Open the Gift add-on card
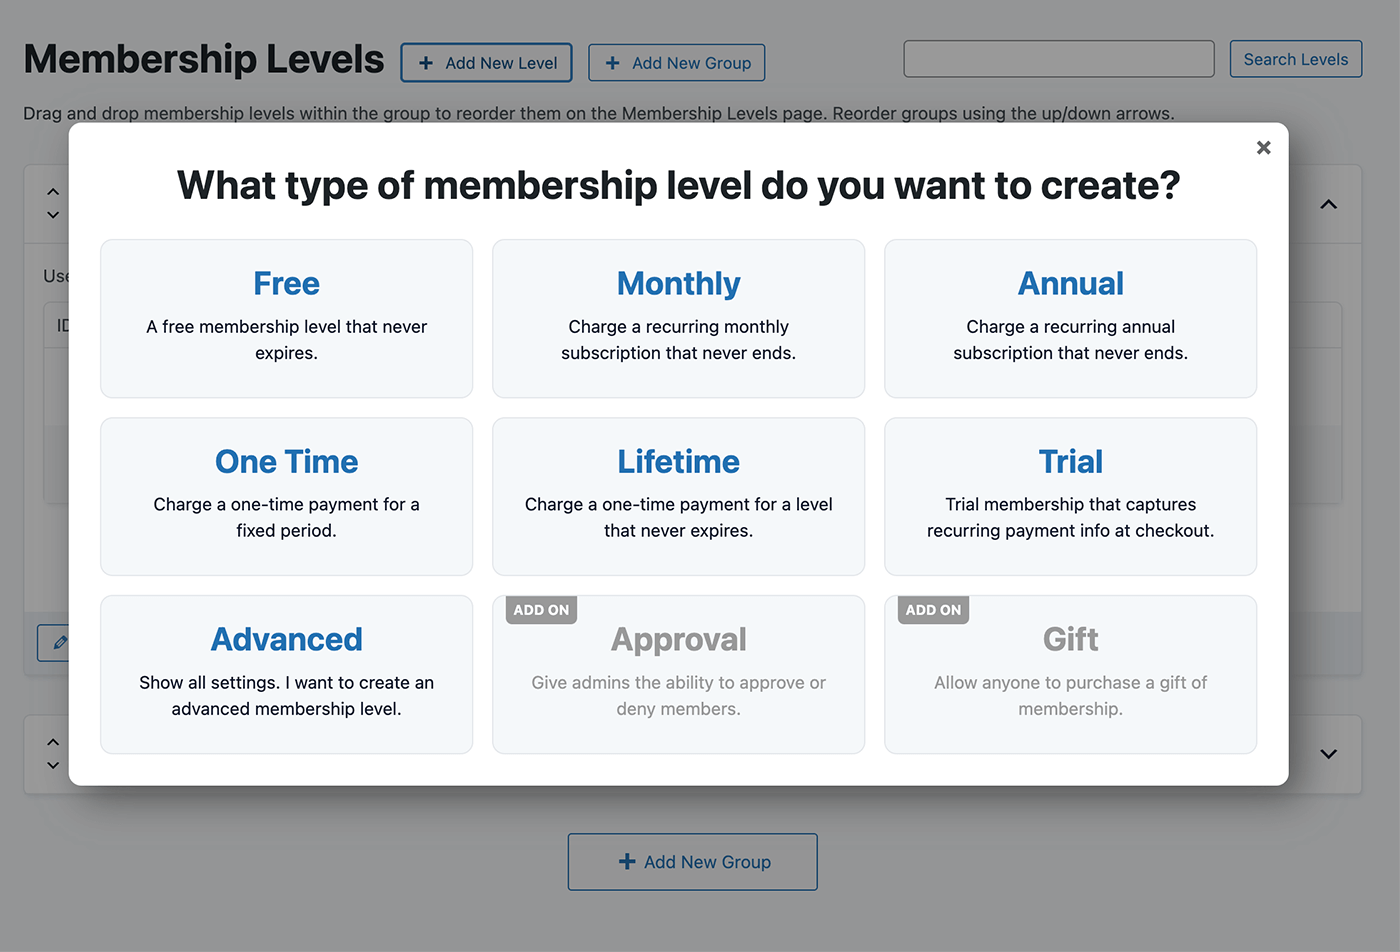The image size is (1400, 952). (1070, 674)
